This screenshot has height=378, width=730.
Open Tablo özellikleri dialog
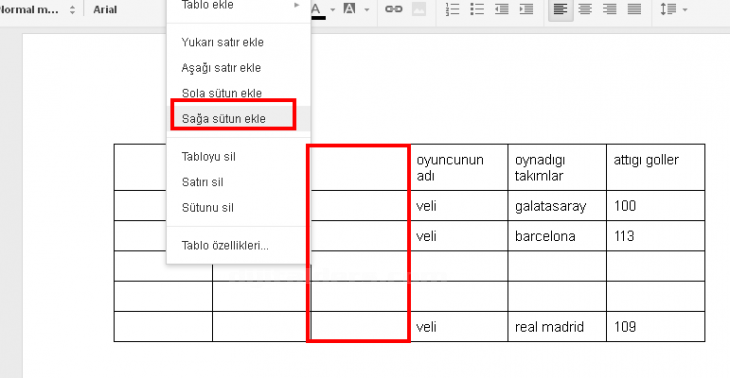(x=239, y=246)
